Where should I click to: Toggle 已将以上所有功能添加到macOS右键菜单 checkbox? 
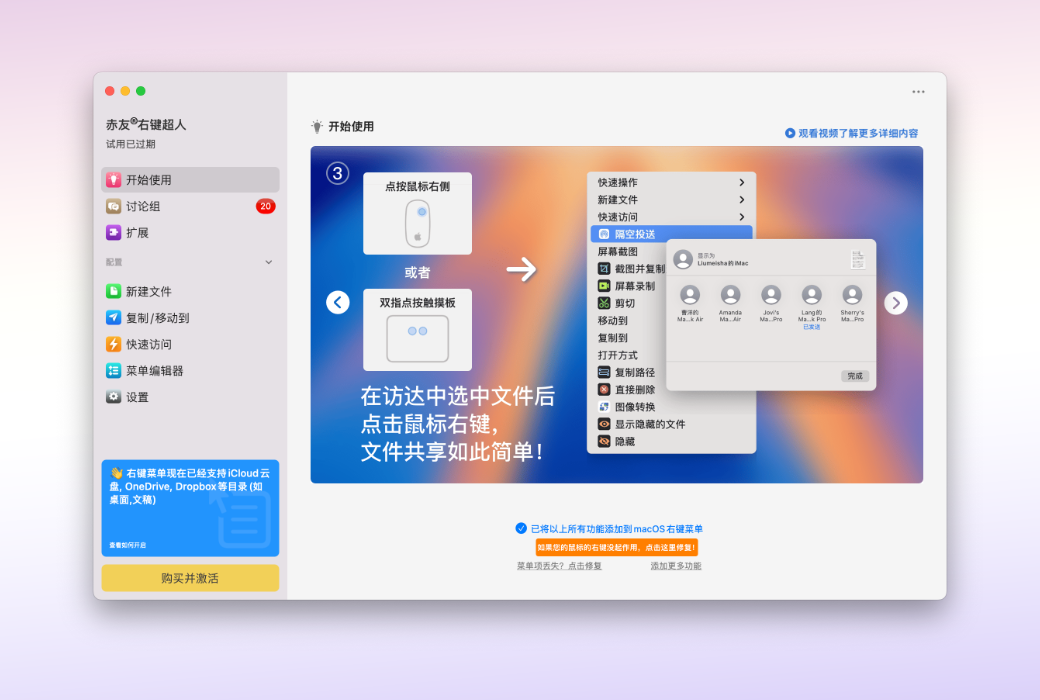(521, 529)
